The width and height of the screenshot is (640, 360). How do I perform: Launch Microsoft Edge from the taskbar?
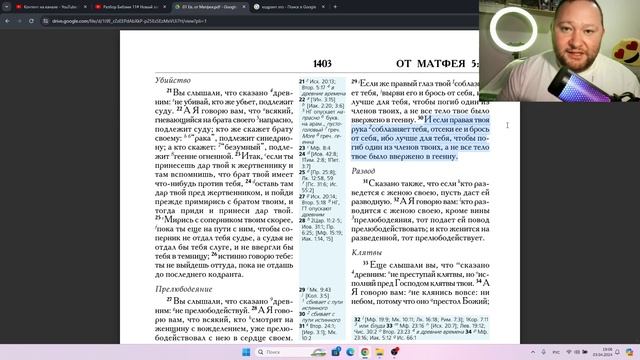click(350, 352)
